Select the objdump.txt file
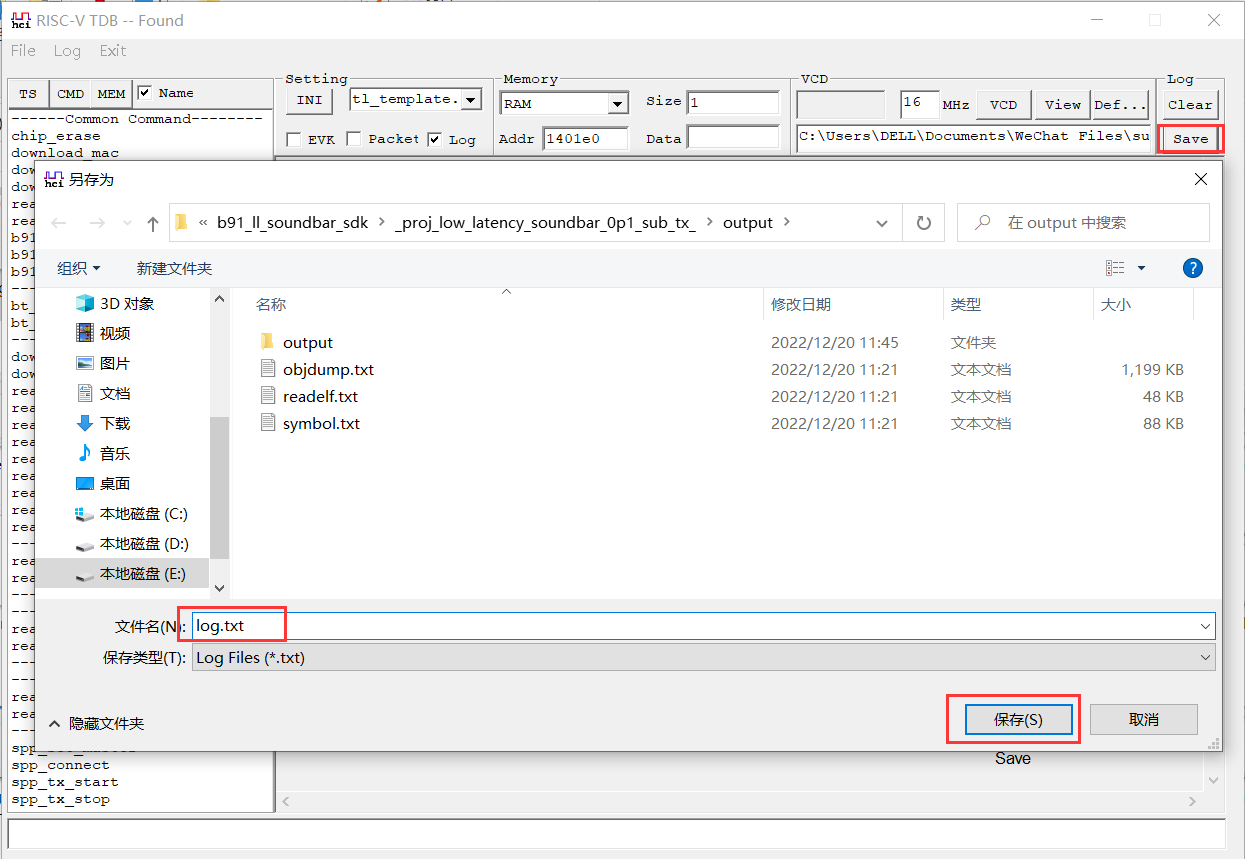The image size is (1245, 859). (328, 369)
